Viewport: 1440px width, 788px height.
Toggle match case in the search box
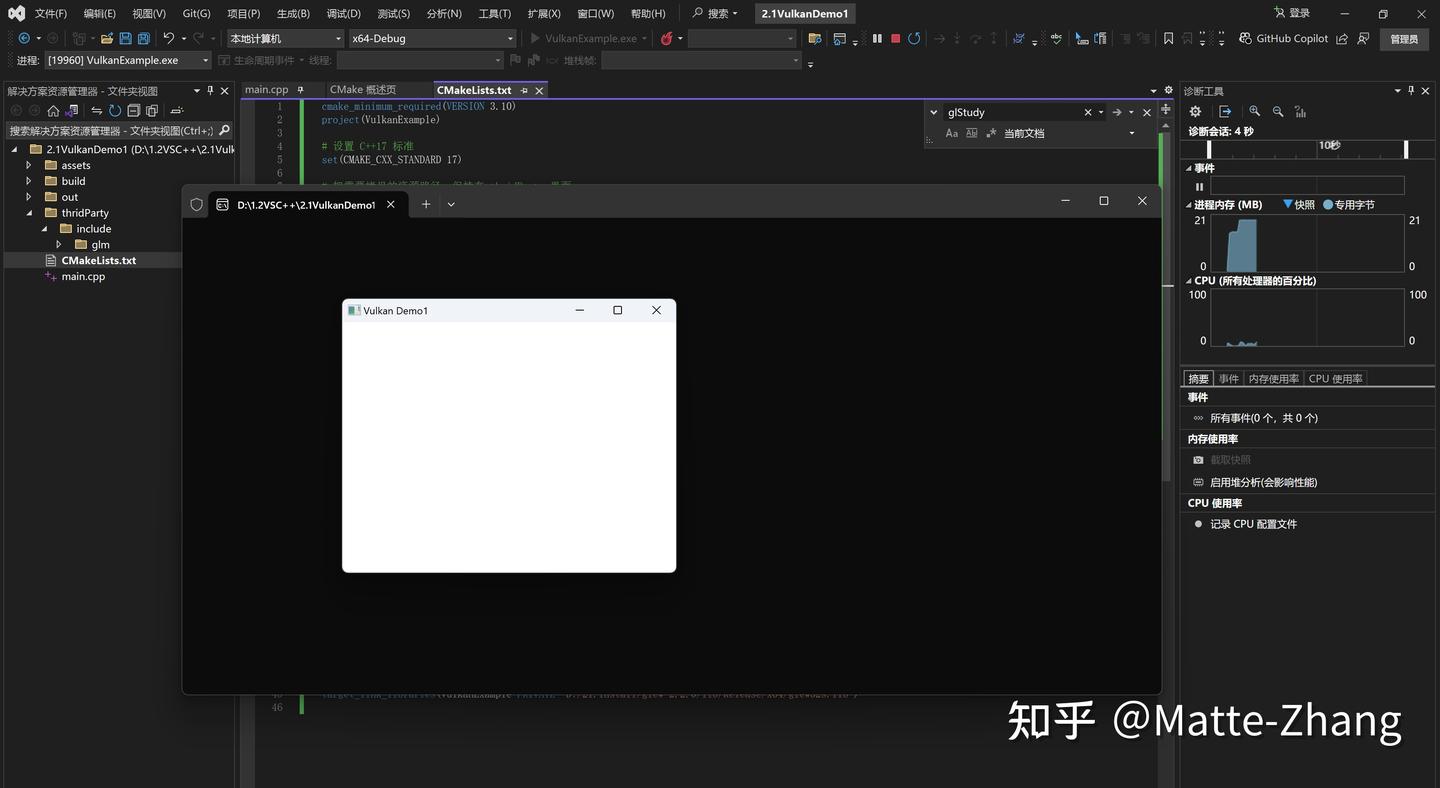tap(951, 133)
